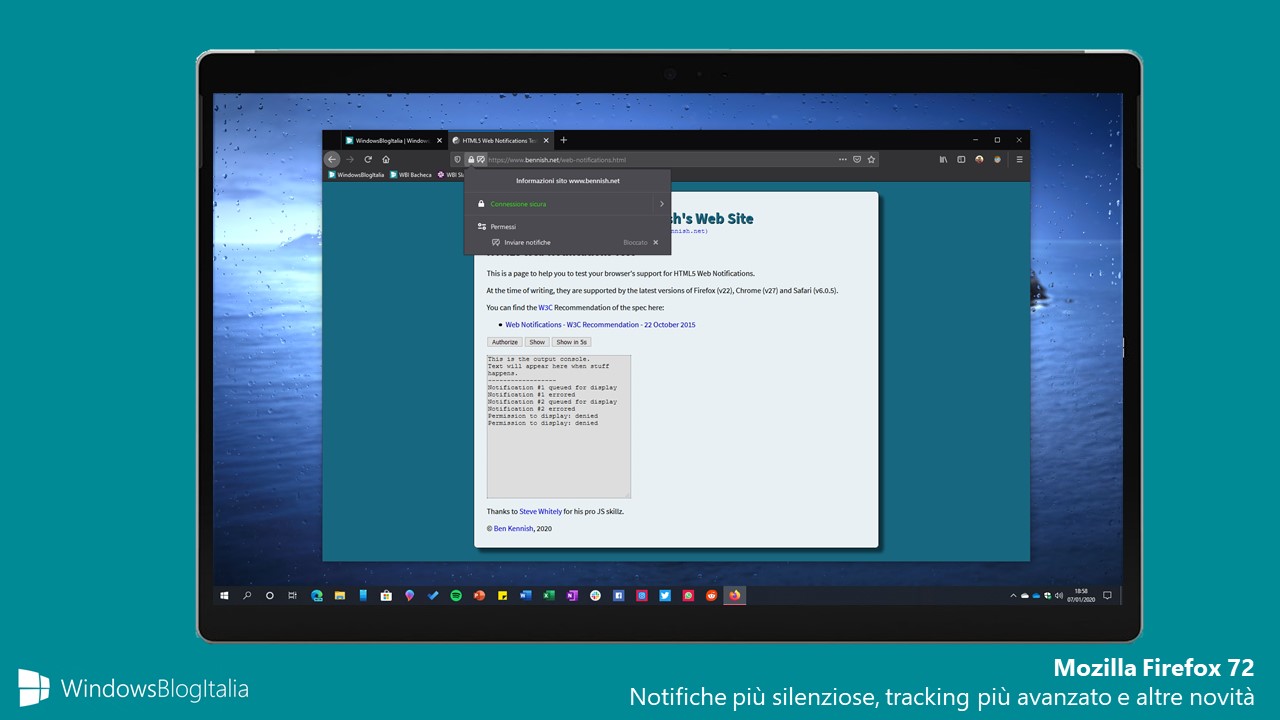Viewport: 1280px width, 720px height.
Task: Open Slack from taskbar
Action: click(595, 595)
